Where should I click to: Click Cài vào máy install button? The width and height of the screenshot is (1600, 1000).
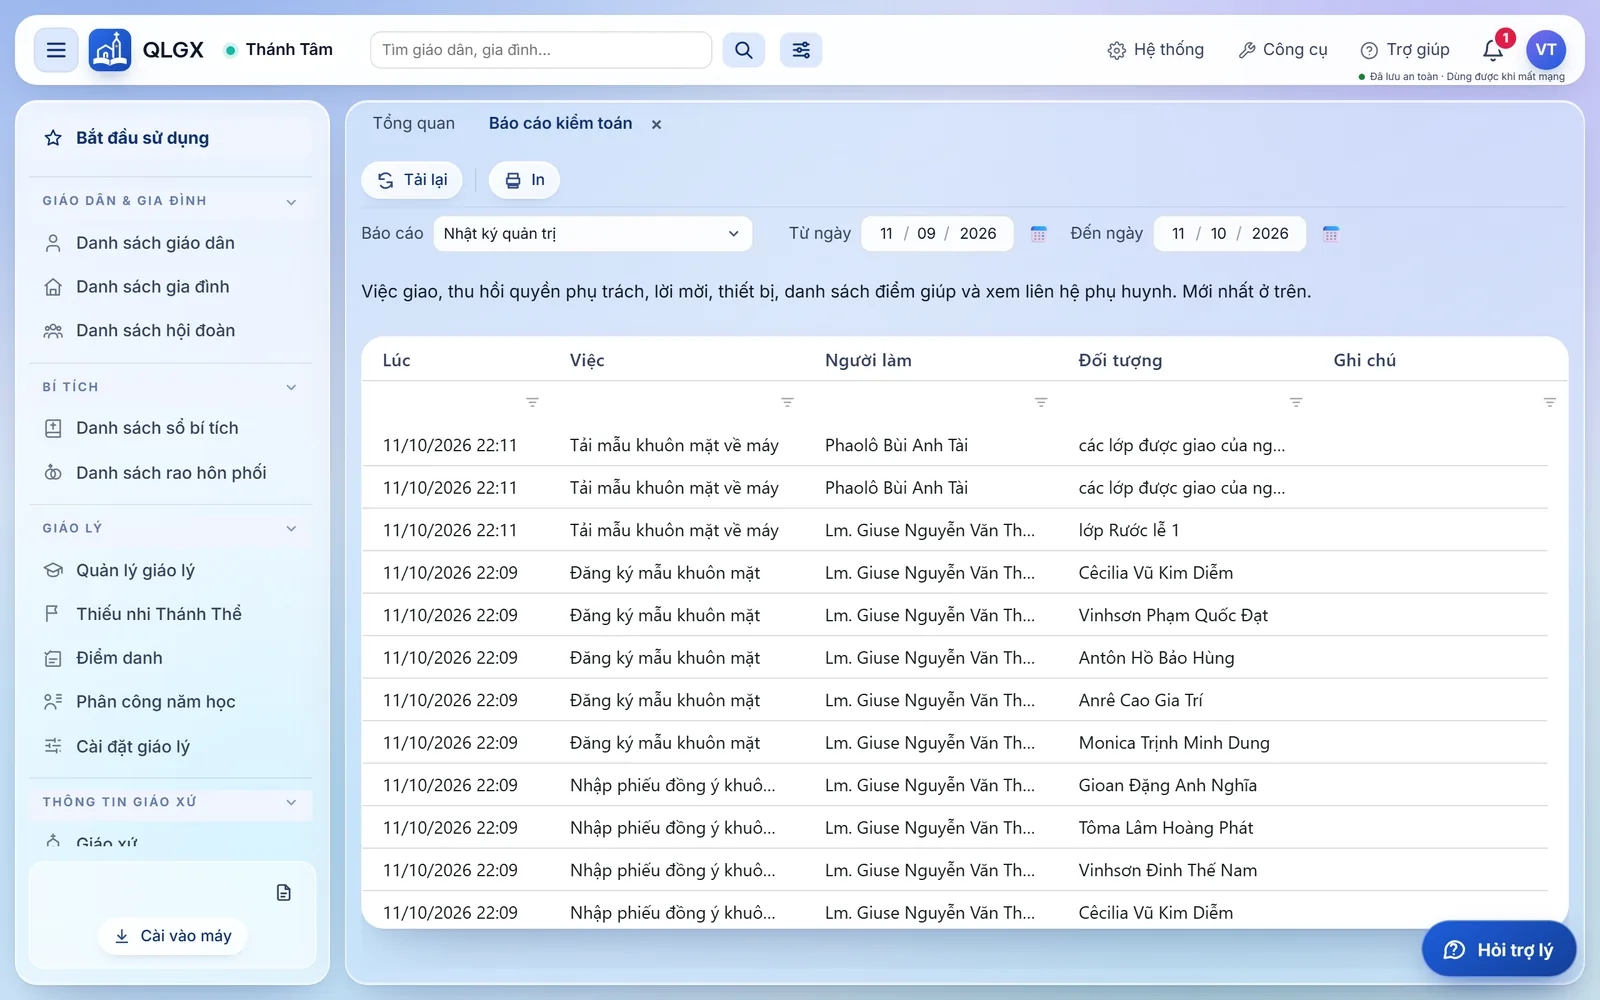(173, 936)
